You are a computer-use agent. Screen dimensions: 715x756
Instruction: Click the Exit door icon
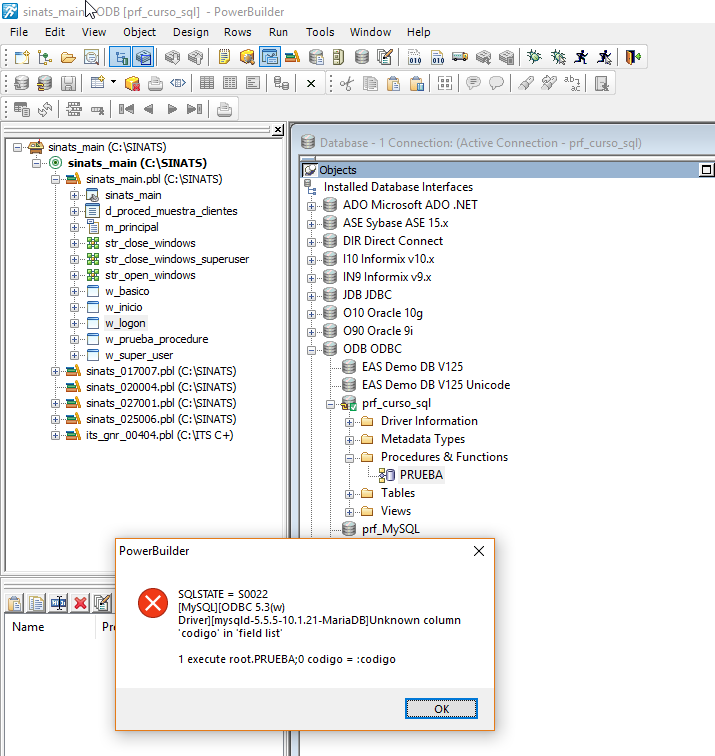[633, 57]
